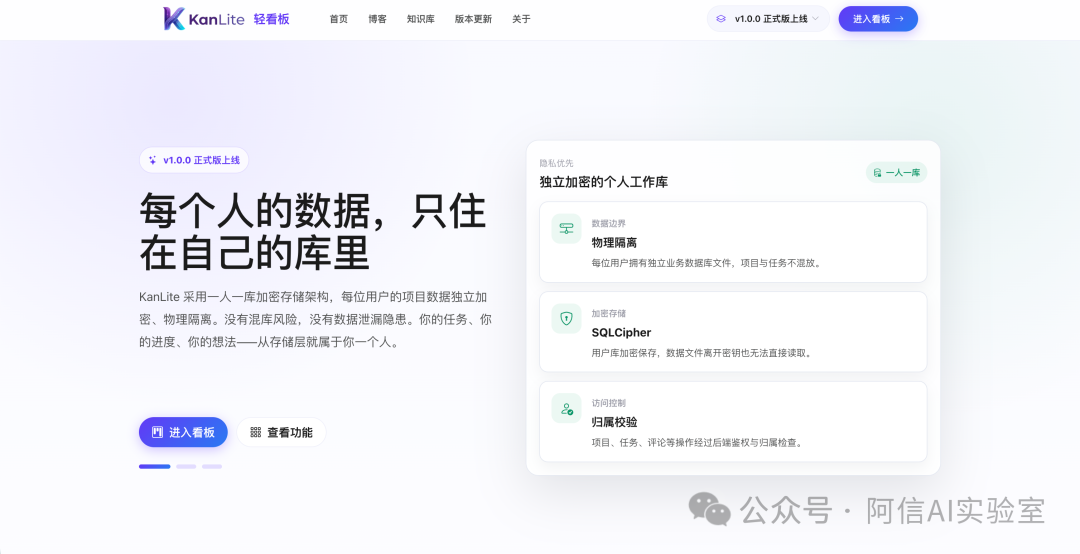1080x554 pixels.
Task: Click the 物理隔离 card title
Action: point(614,243)
